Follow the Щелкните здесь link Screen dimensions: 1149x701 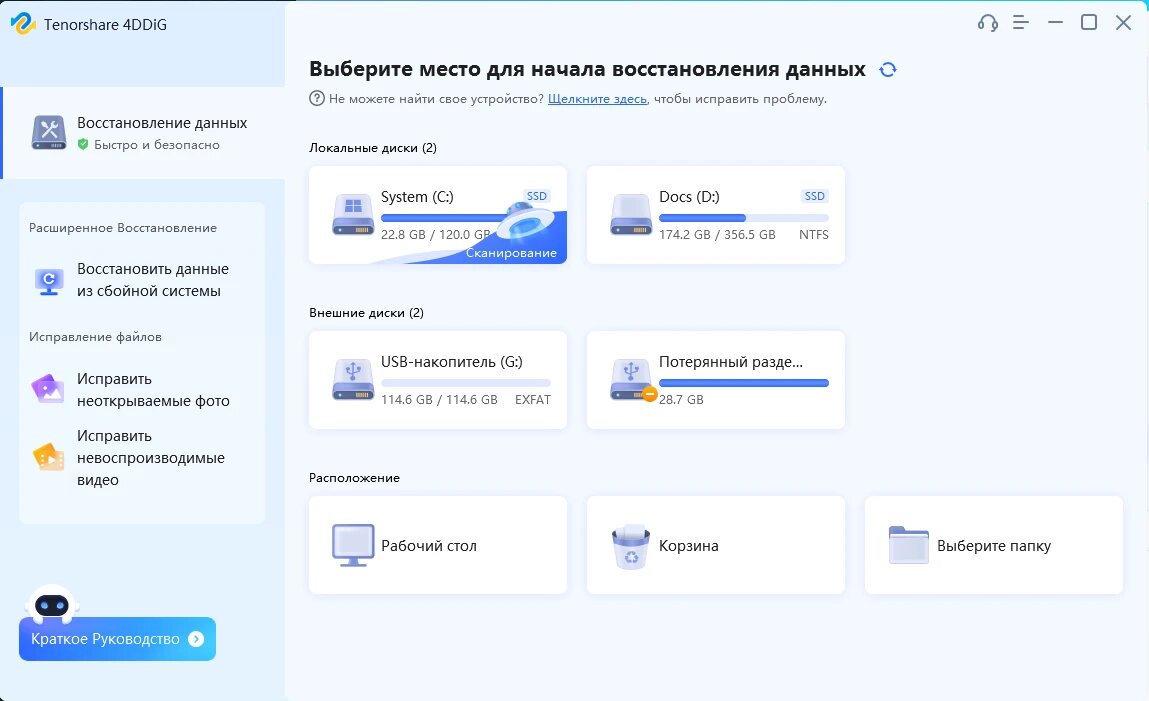597,99
